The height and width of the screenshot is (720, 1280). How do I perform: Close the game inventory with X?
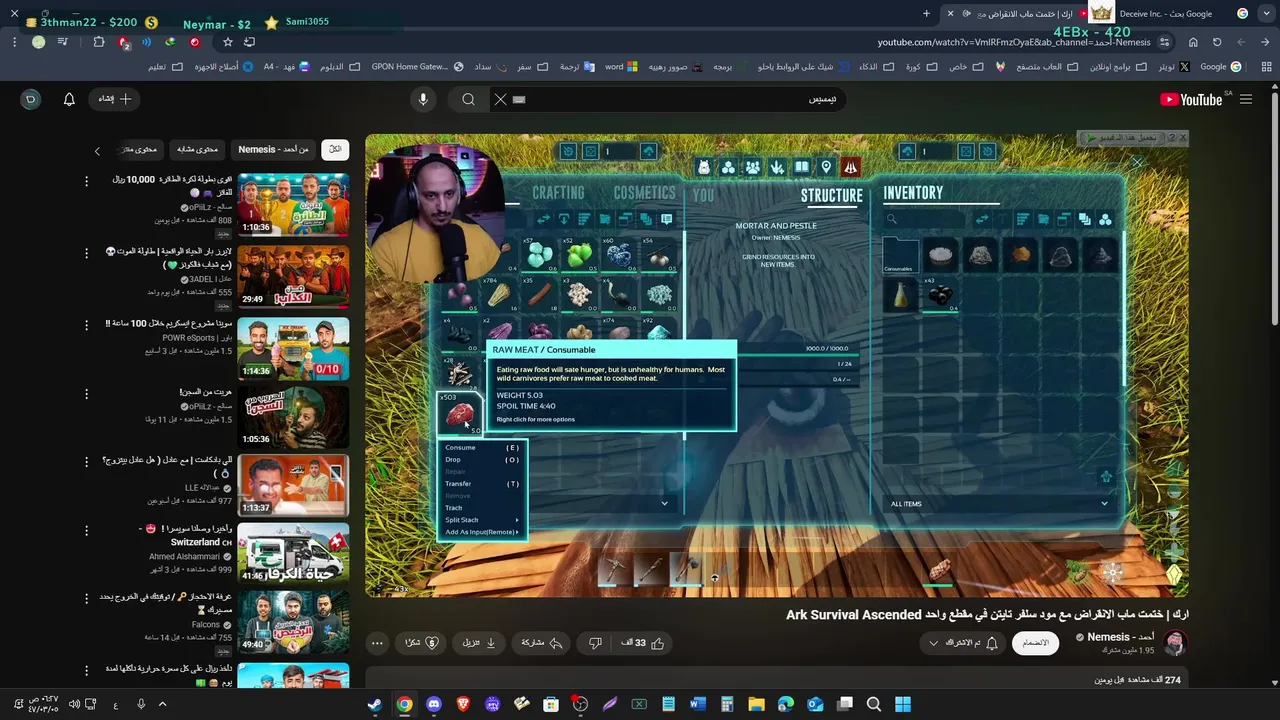[x=1137, y=162]
